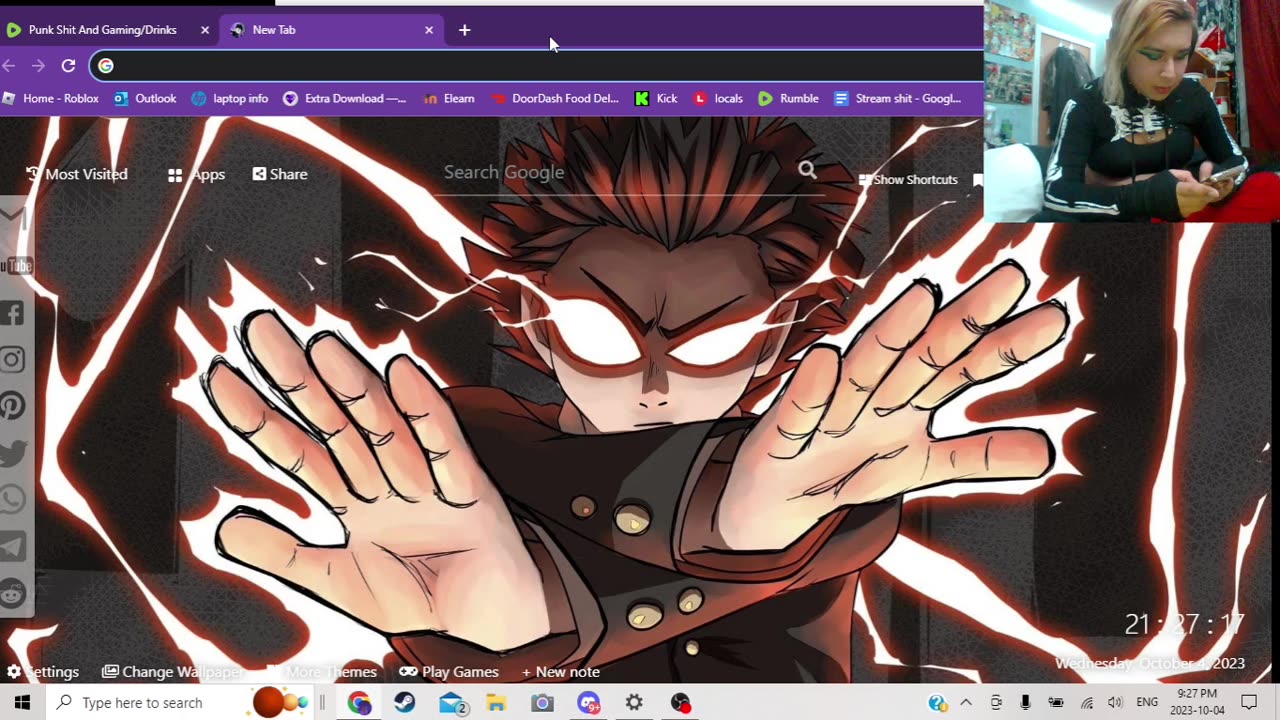This screenshot has width=1280, height=720.
Task: Show hidden system tray icons
Action: [966, 703]
